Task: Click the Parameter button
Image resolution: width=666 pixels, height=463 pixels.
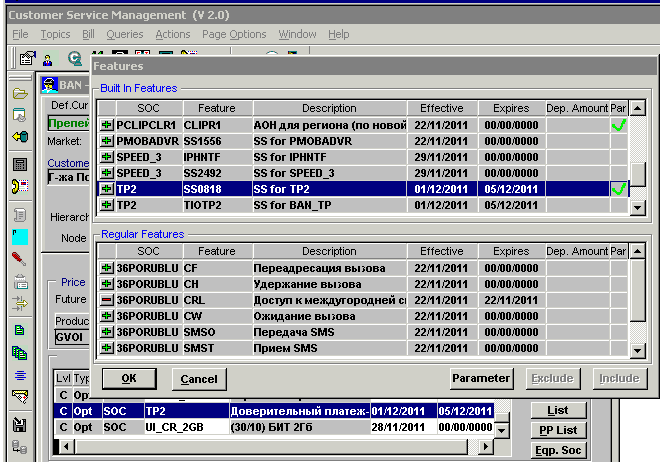Action: click(x=481, y=378)
